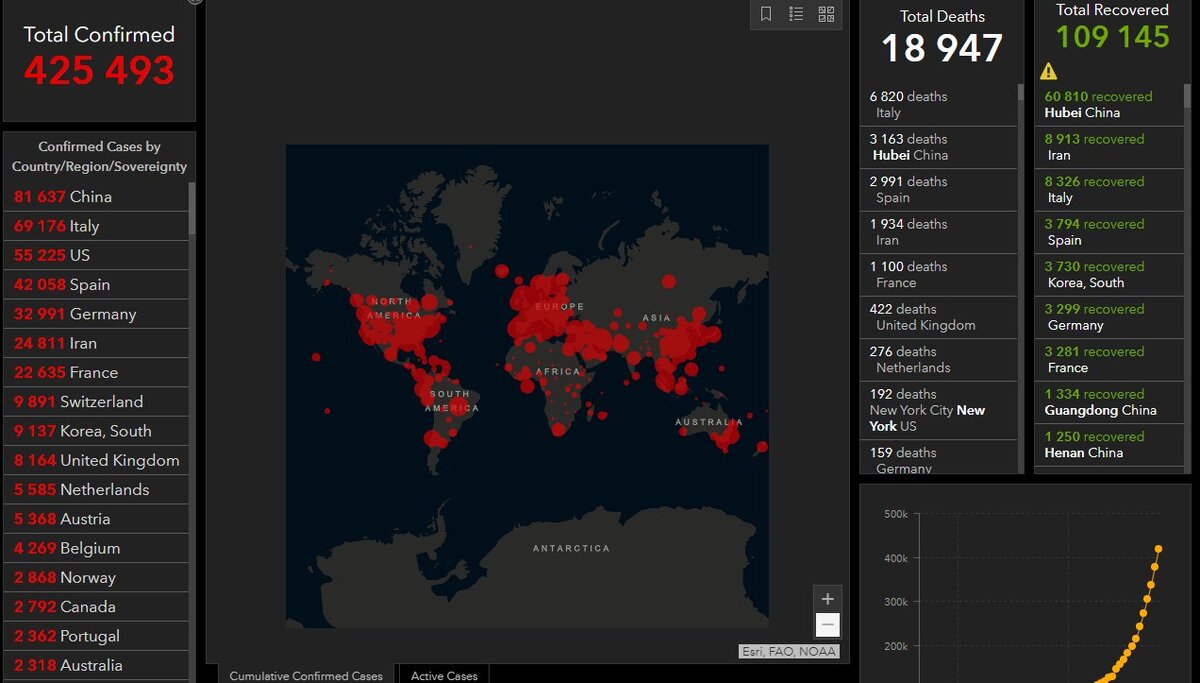This screenshot has height=683, width=1200.
Task: Click the yellow warning triangle icon
Action: pyautogui.click(x=1048, y=71)
